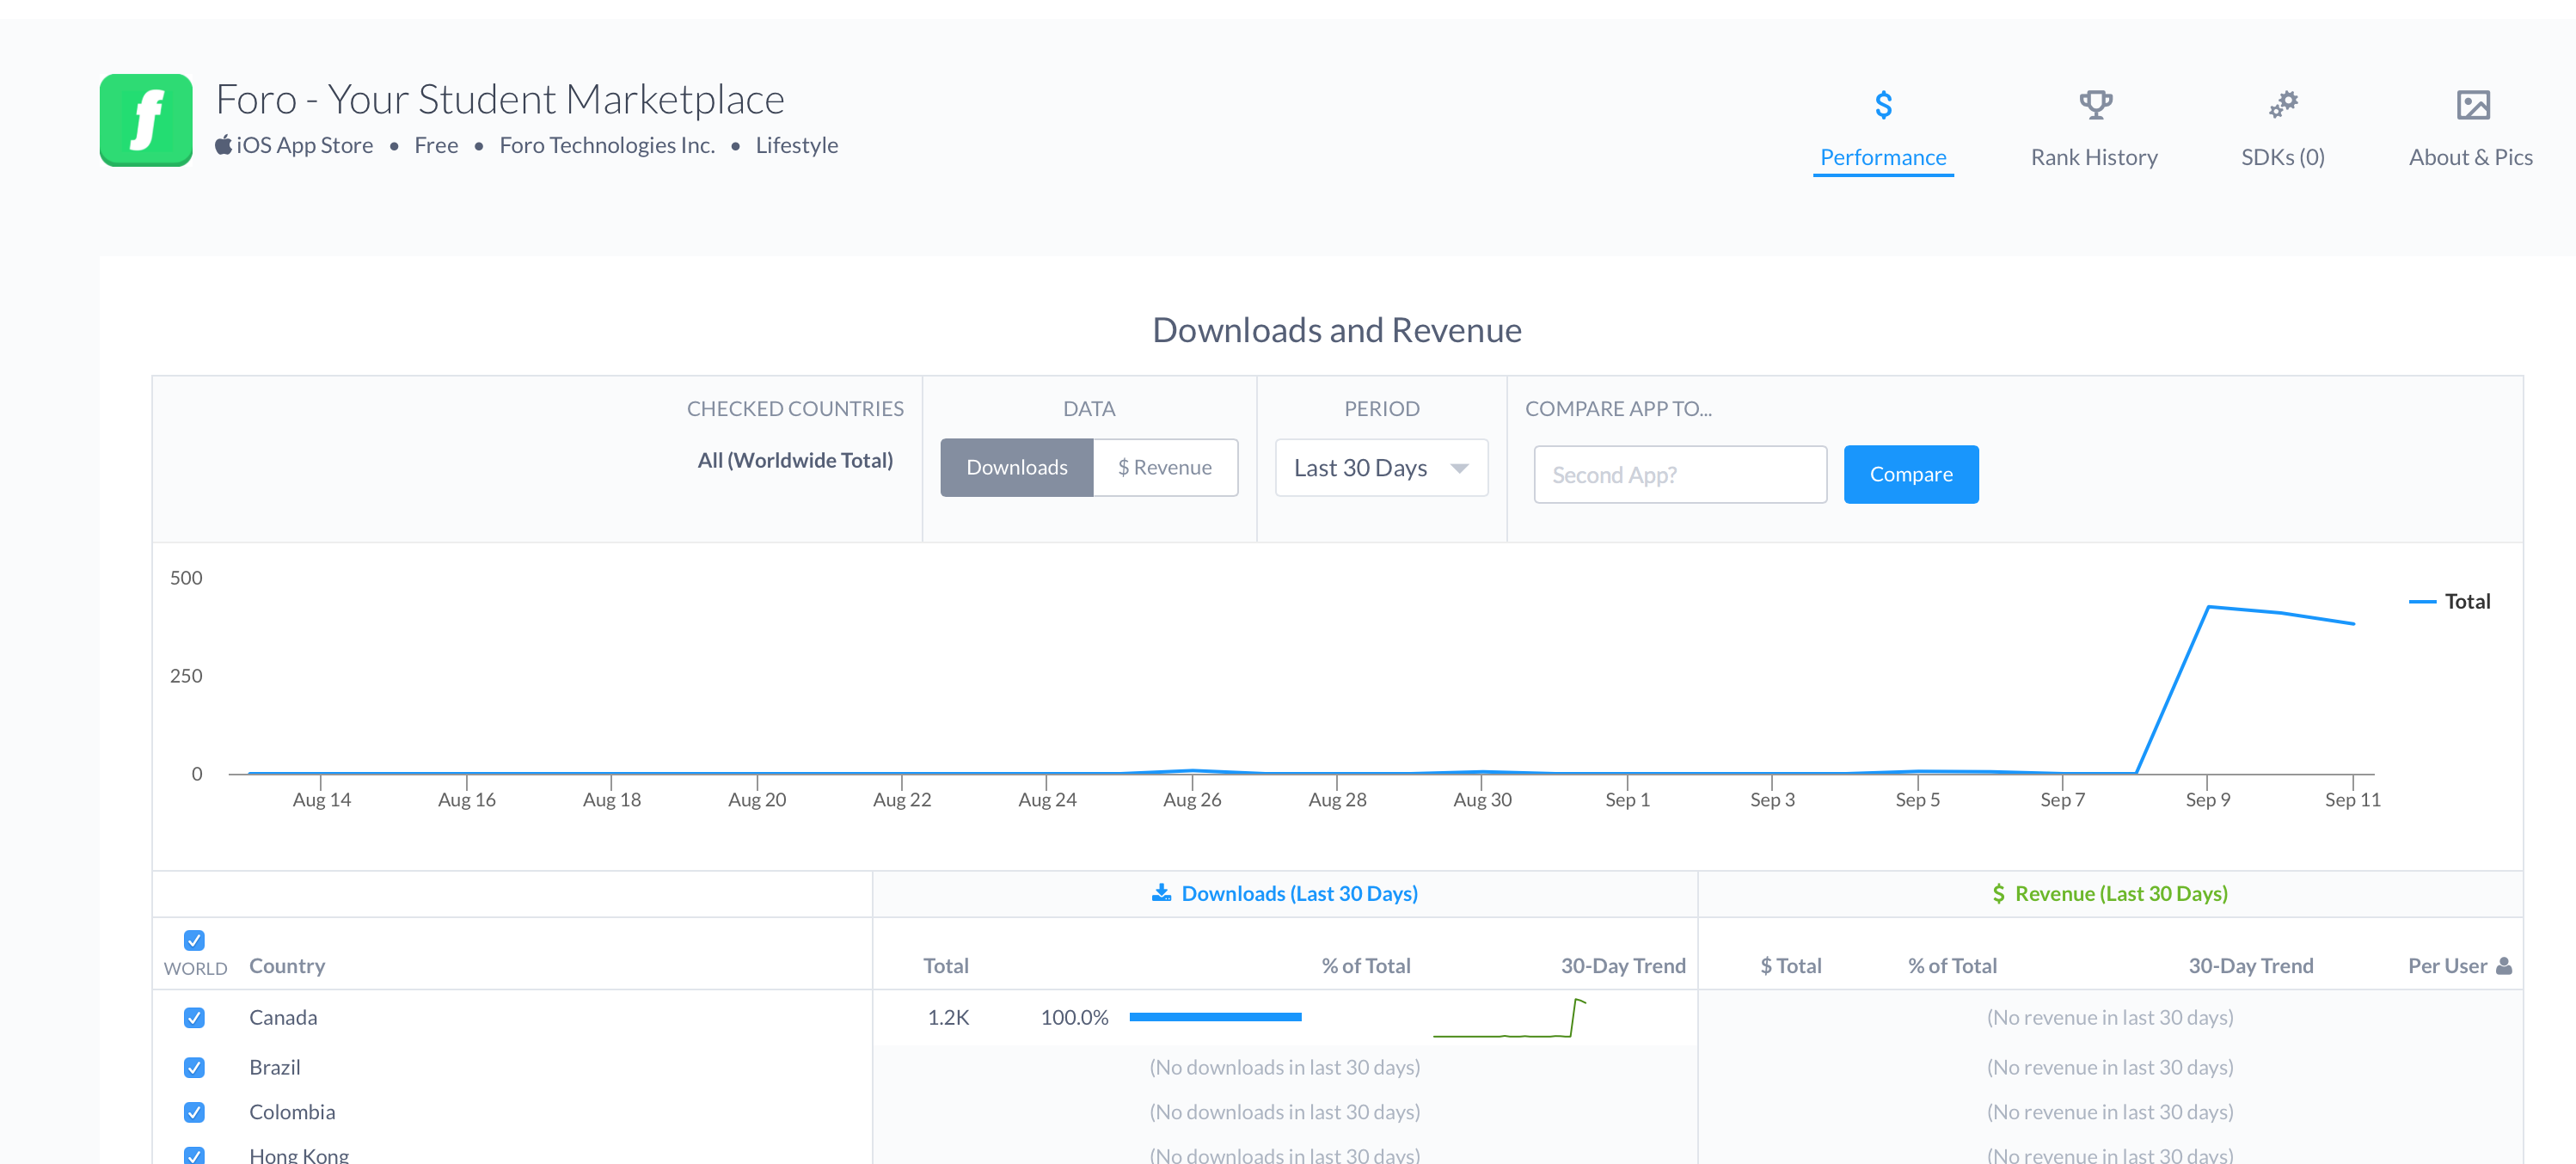
Task: Disable the Brazil country checkbox
Action: (x=194, y=1067)
